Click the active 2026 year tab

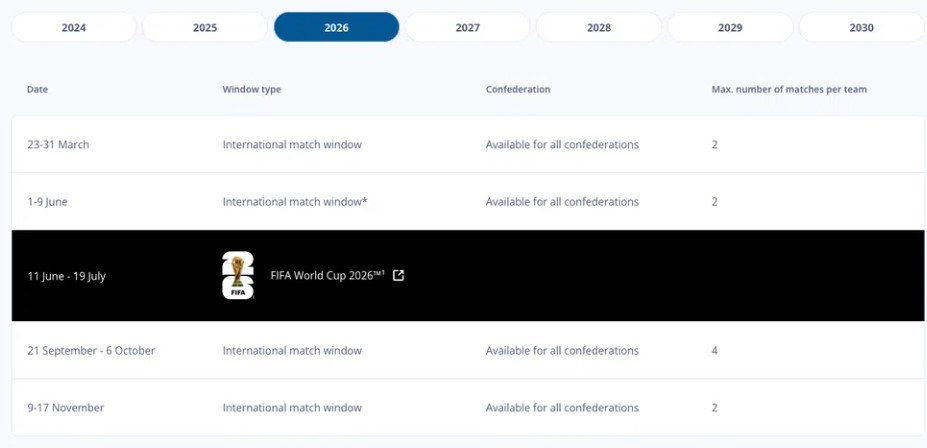coord(336,28)
